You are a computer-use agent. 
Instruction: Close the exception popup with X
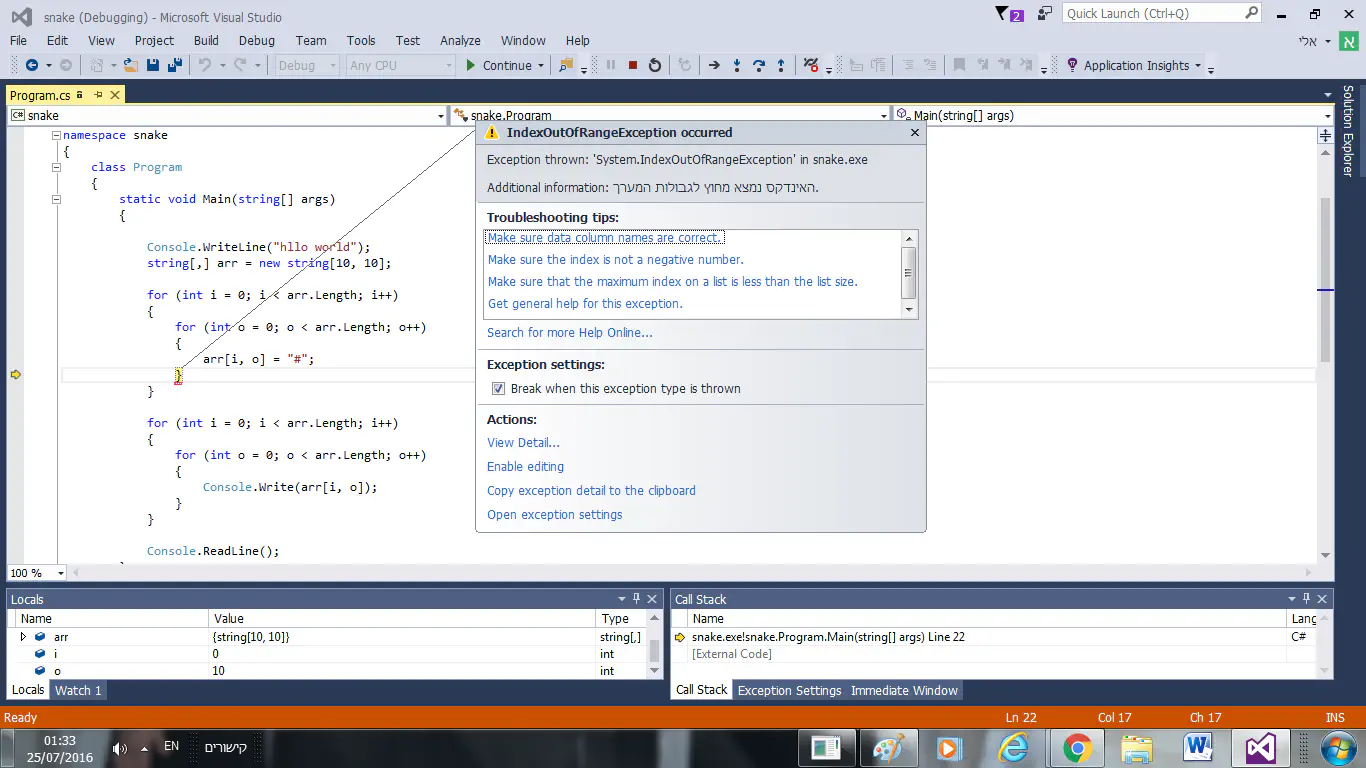(914, 132)
